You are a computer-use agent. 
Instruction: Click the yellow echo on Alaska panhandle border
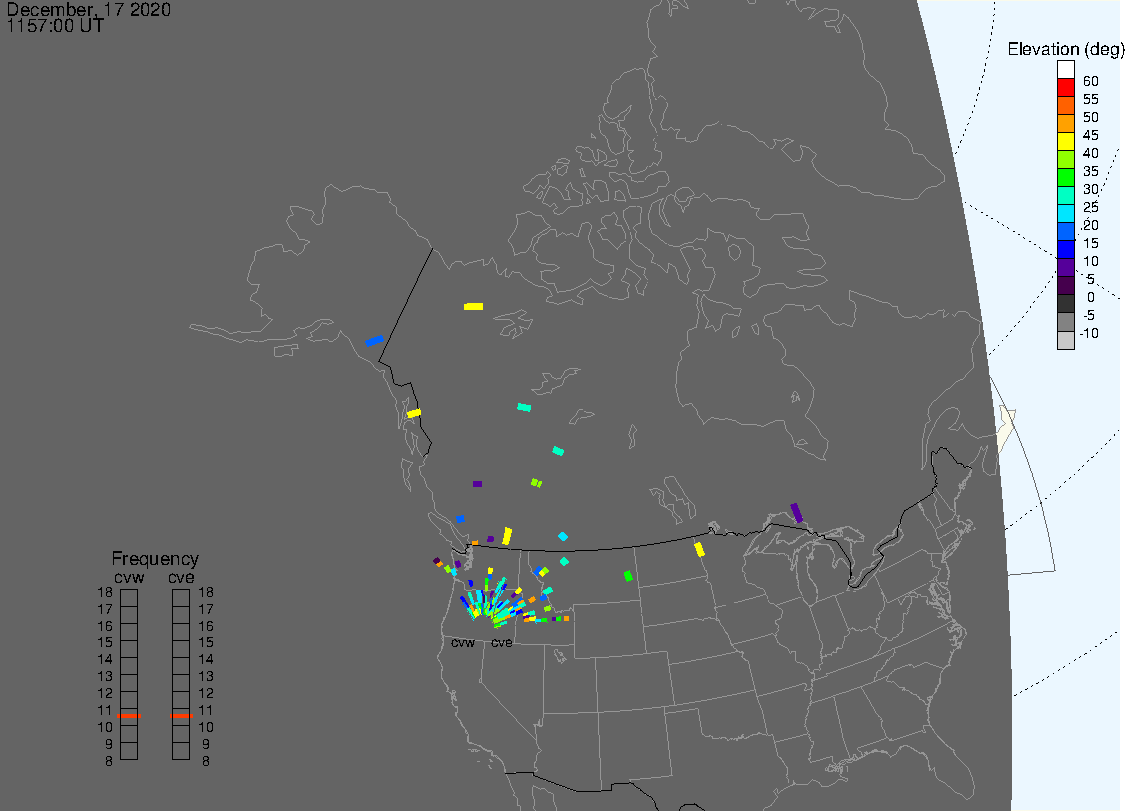pos(414,413)
